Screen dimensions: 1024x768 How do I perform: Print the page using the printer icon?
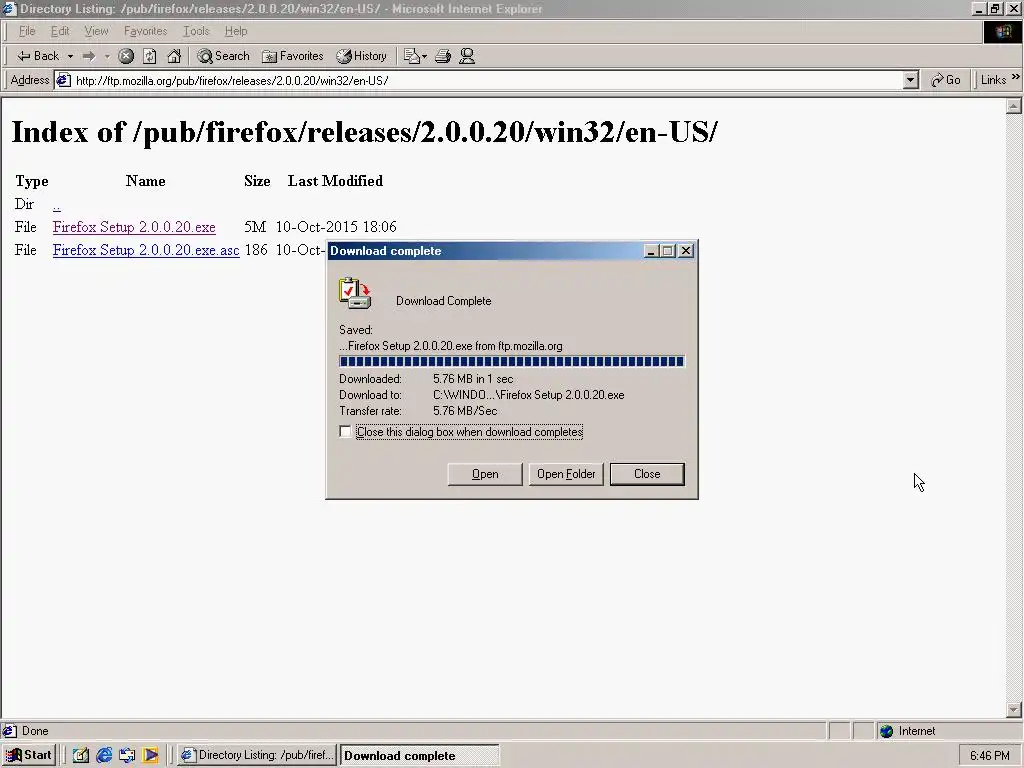click(x=443, y=56)
